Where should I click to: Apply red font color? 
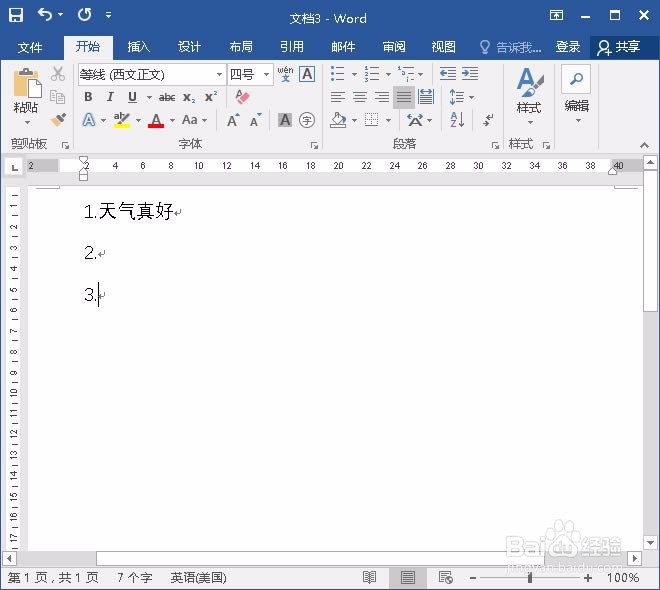pyautogui.click(x=156, y=120)
